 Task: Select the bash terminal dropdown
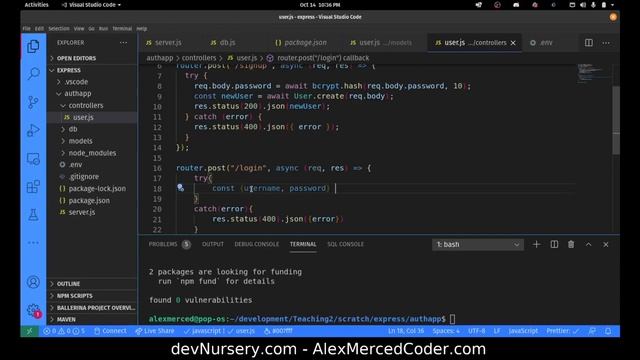[x=478, y=244]
